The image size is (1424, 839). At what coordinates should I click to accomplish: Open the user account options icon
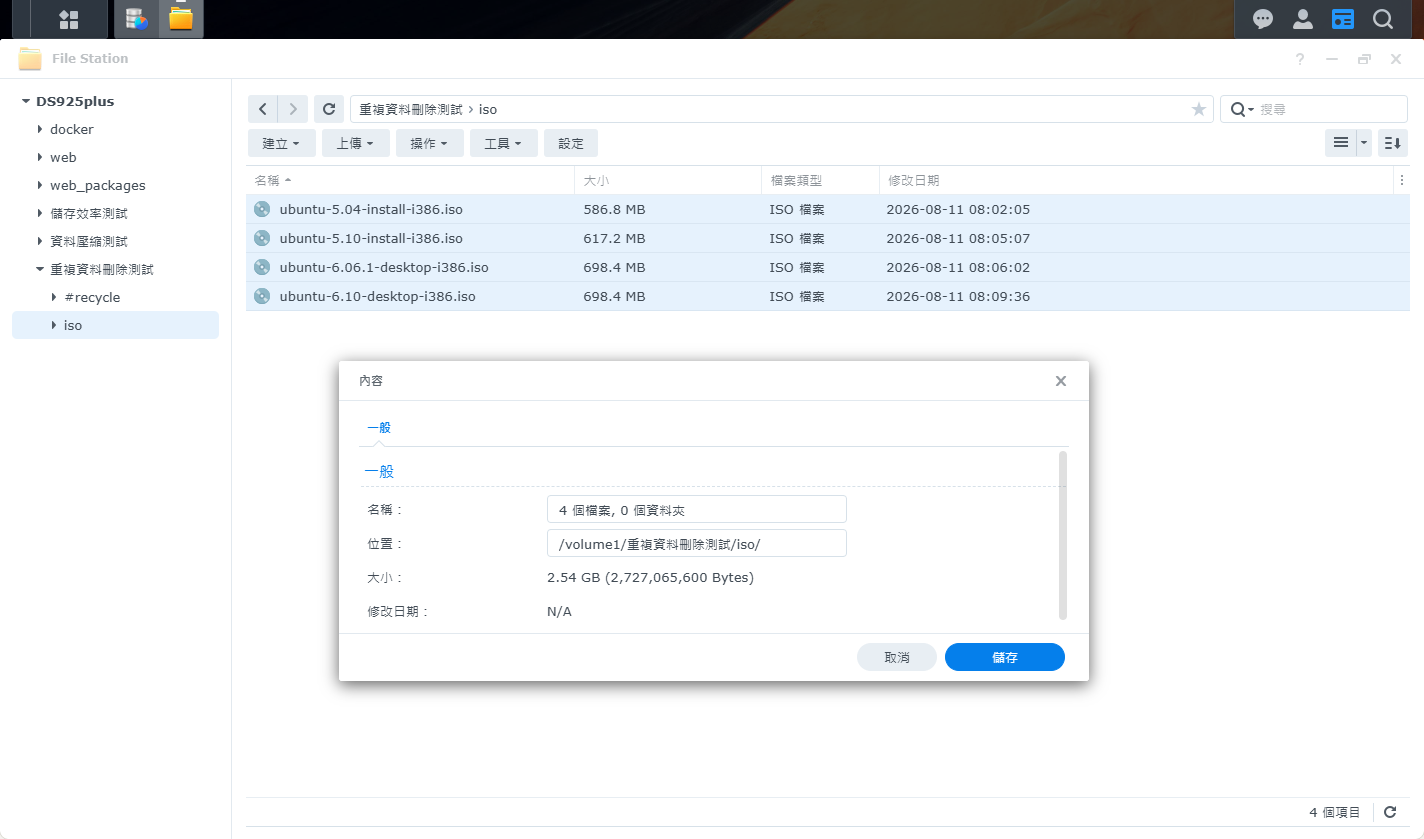1303,19
